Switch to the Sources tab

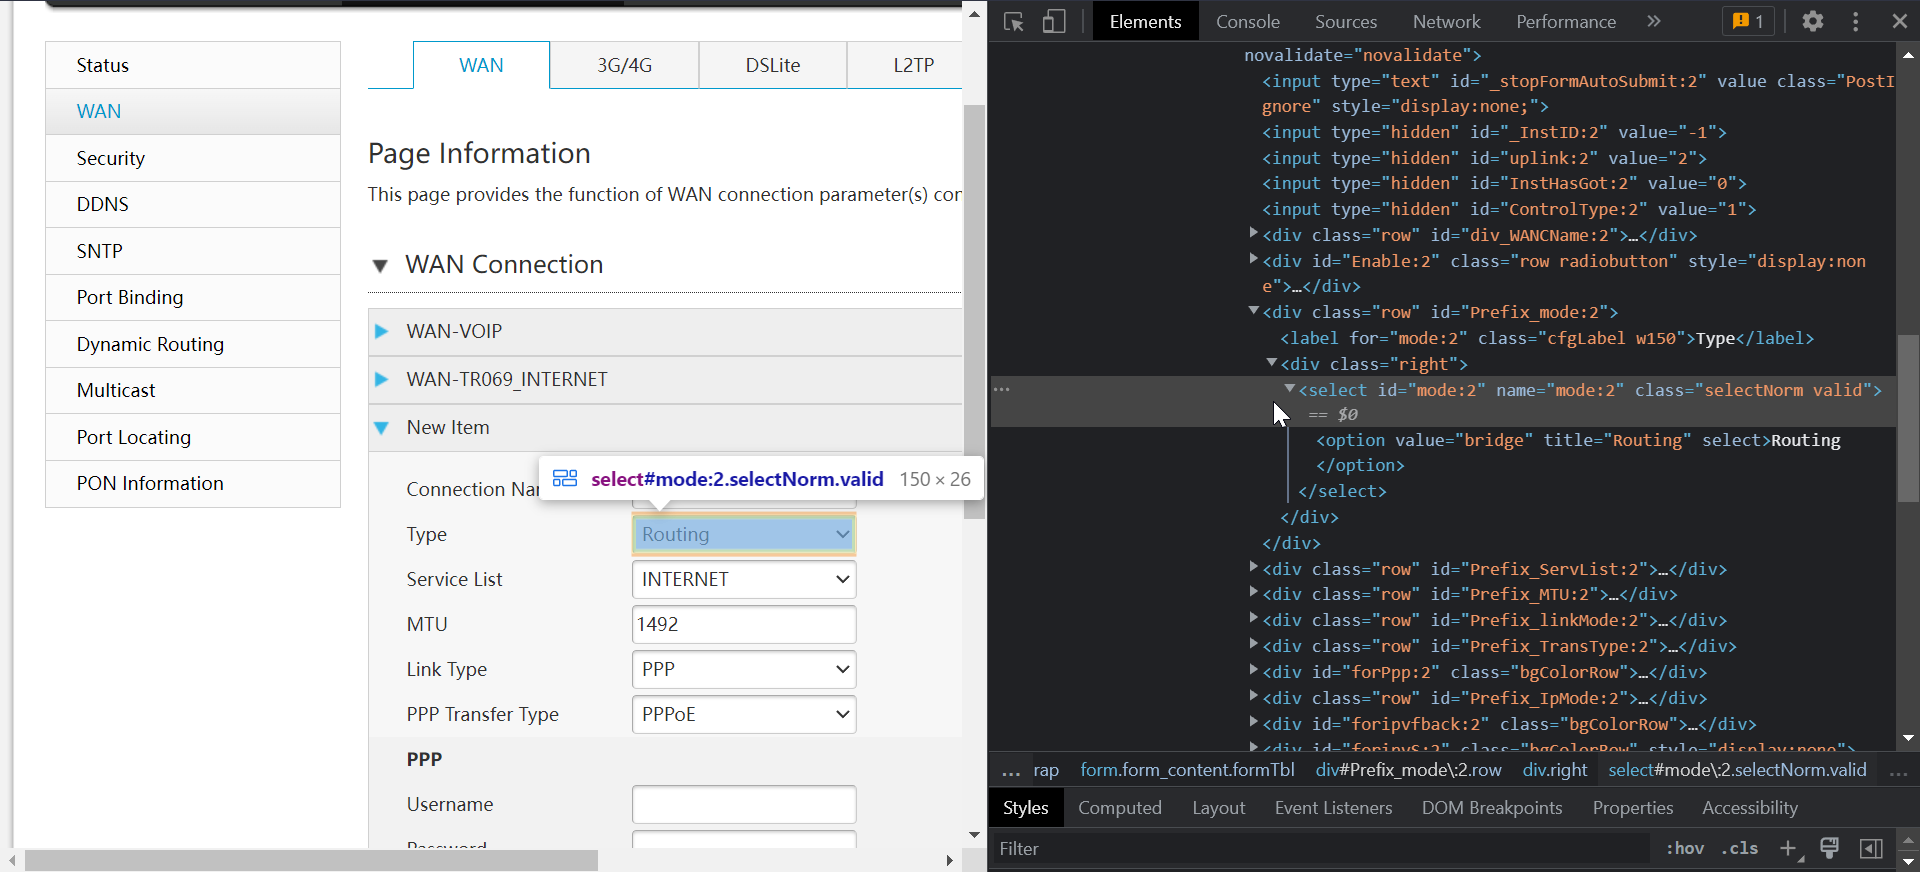coord(1346,21)
